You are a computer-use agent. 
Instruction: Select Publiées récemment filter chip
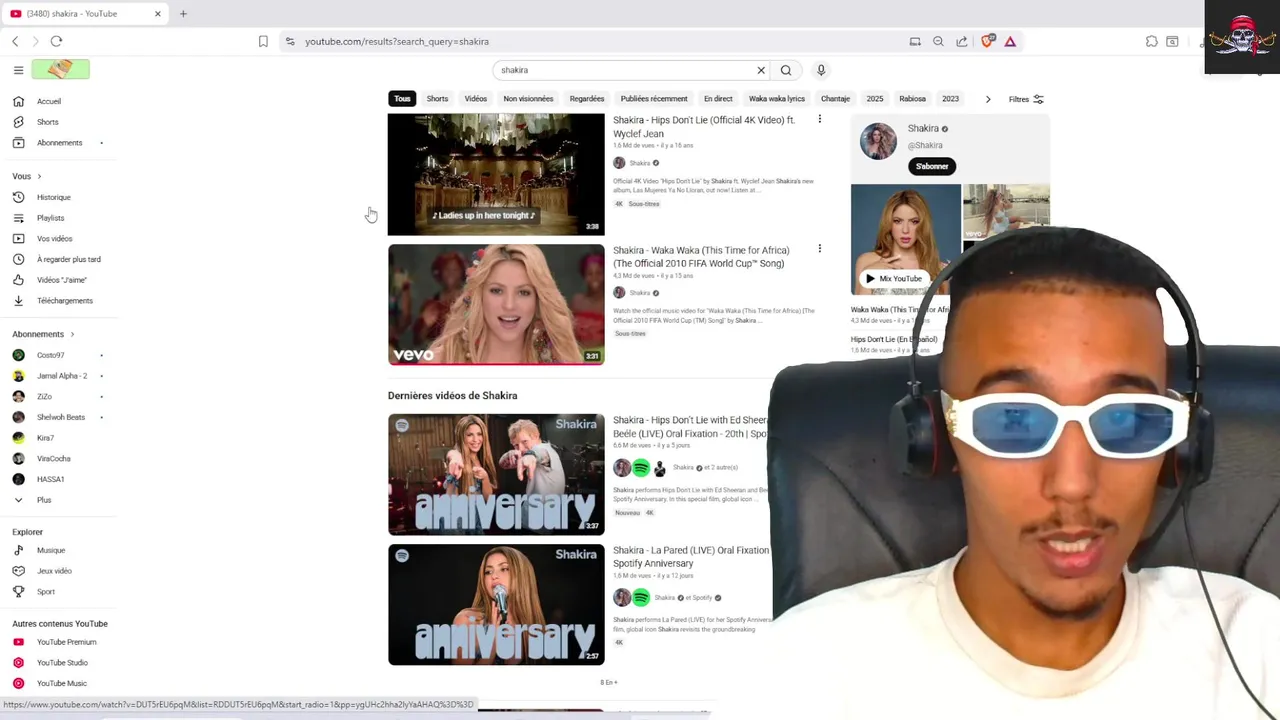[x=654, y=99]
